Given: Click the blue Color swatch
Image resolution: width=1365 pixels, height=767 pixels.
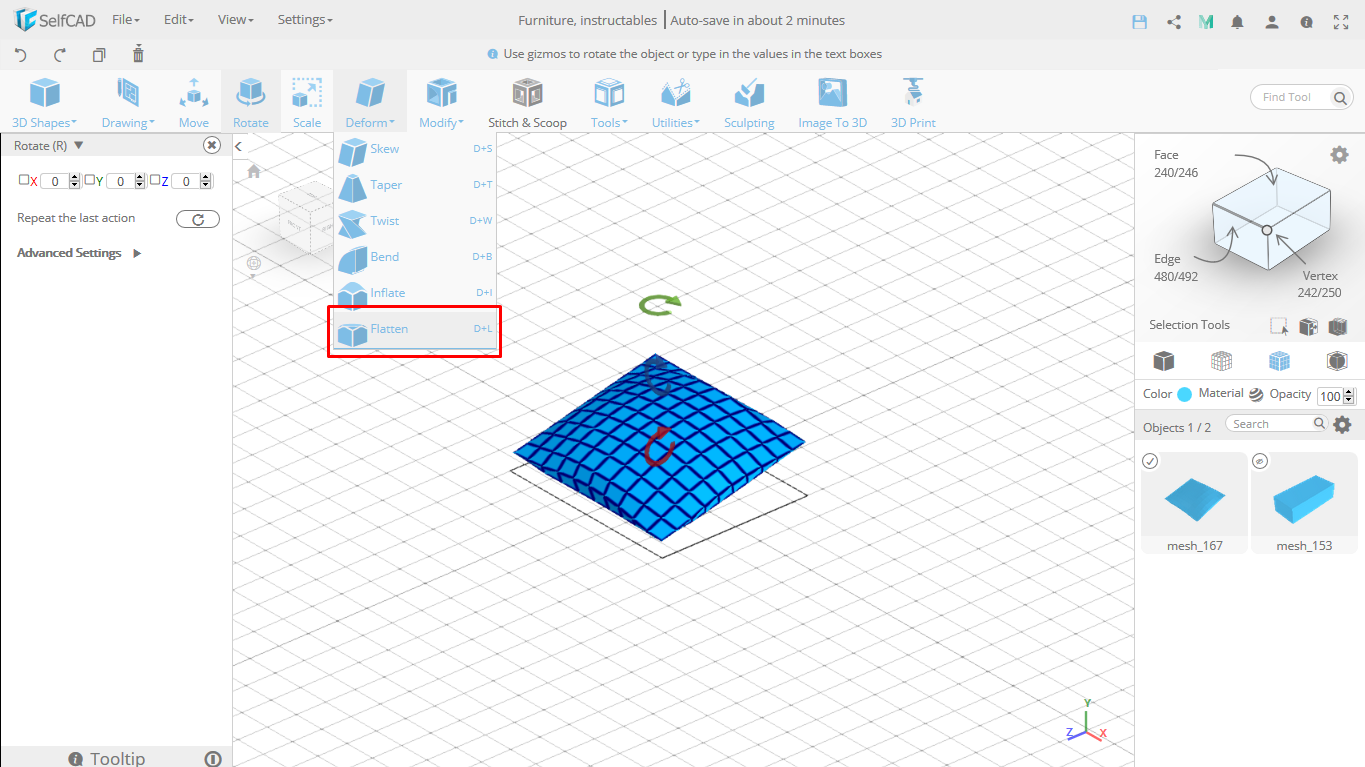Looking at the screenshot, I should (1185, 395).
